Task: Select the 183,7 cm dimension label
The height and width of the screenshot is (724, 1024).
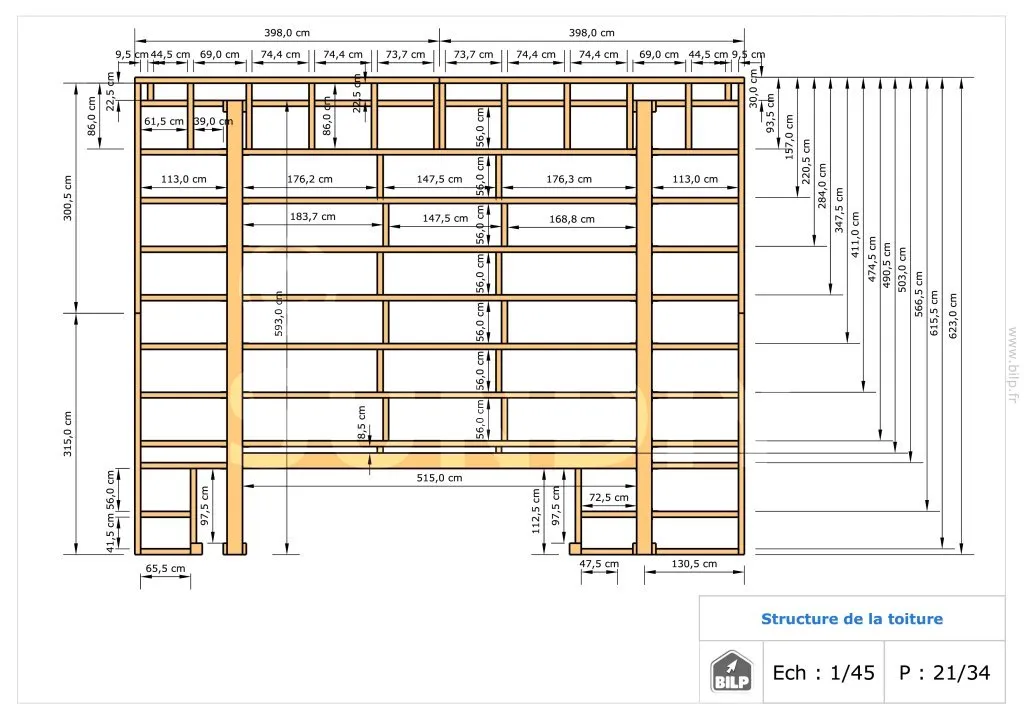Action: (x=312, y=216)
